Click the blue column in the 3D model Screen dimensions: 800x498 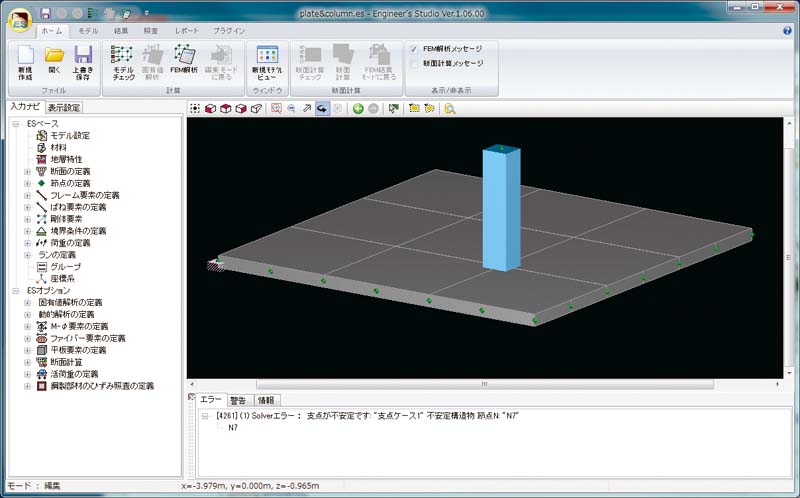(x=502, y=208)
